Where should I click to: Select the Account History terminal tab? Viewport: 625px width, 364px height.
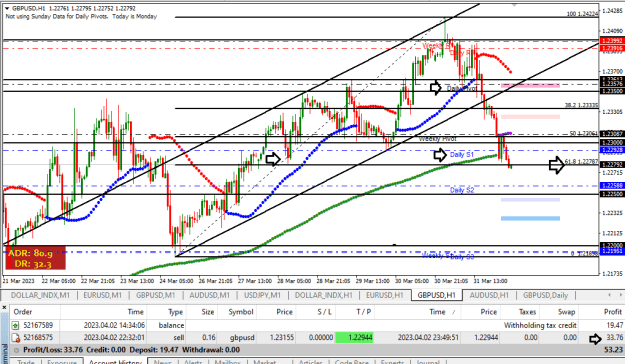[x=115, y=361]
